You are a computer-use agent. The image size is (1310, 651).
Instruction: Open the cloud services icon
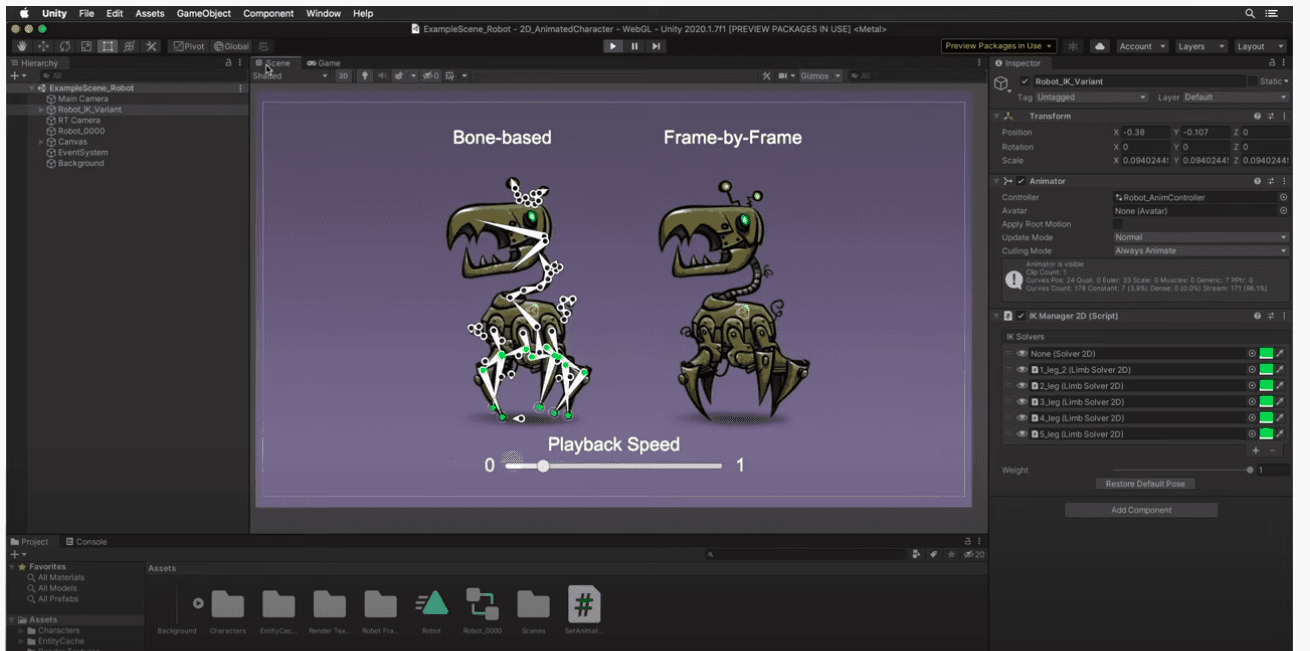[x=1100, y=46]
